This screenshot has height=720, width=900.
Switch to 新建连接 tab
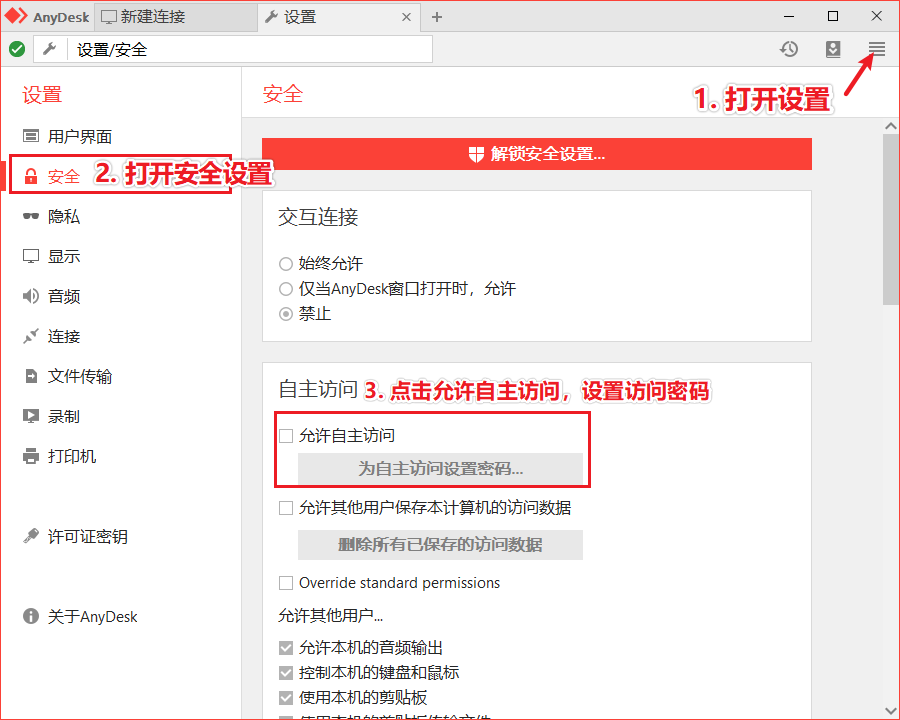(x=175, y=17)
